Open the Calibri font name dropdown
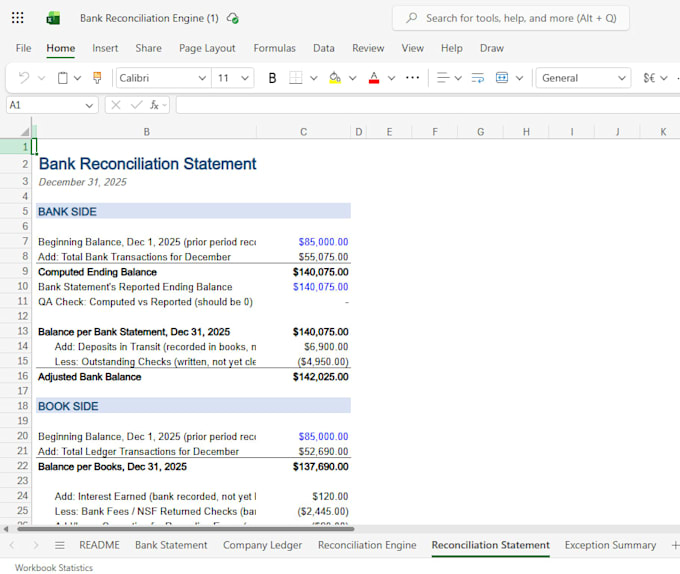The image size is (680, 574). (202, 78)
